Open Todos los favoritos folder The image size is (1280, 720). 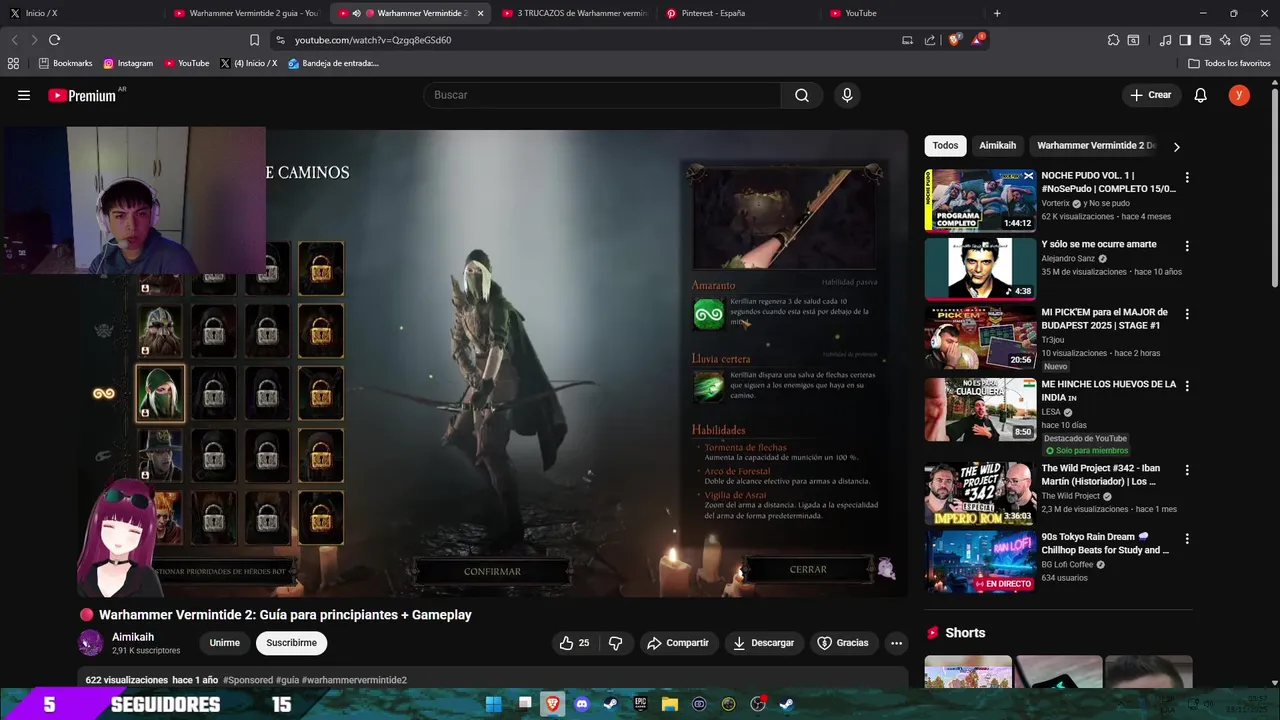click(x=1229, y=63)
